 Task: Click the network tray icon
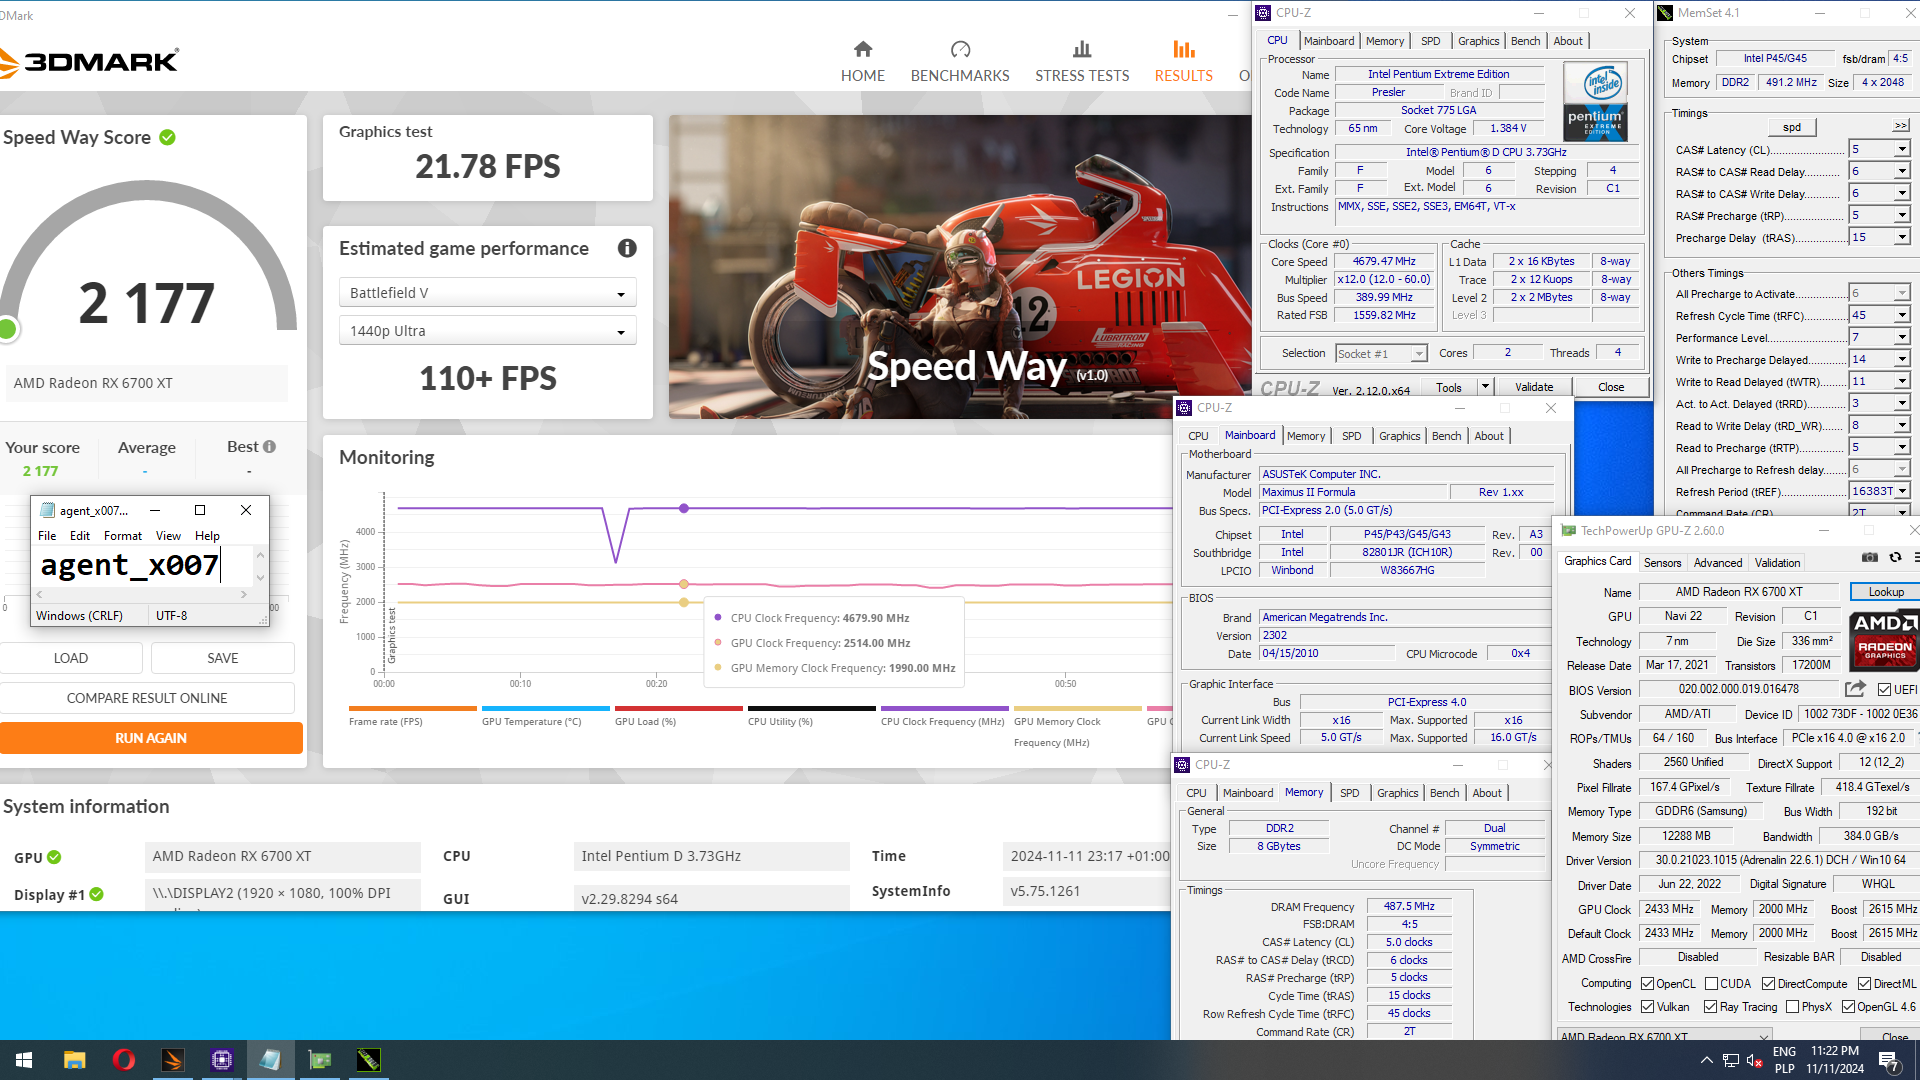(1731, 1060)
